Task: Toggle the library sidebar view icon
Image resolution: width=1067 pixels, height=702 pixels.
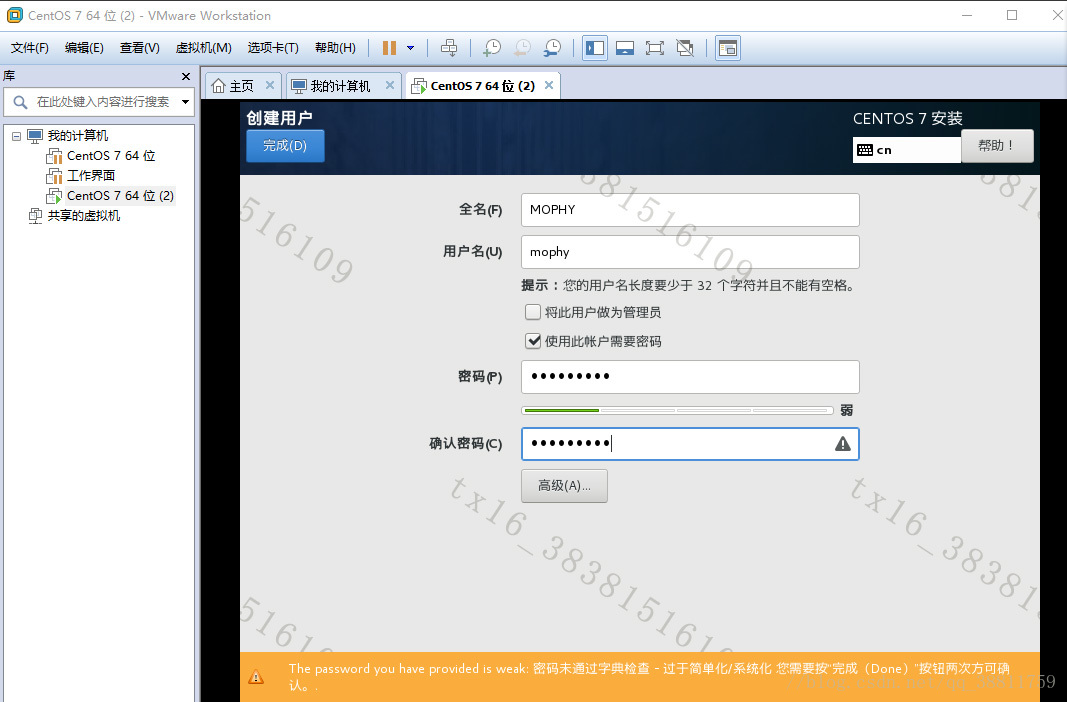Action: pos(595,48)
